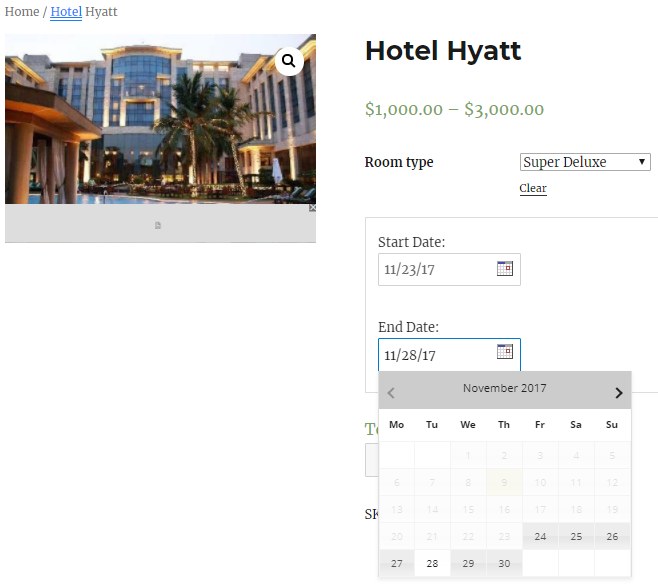Select November 25 in the calendar
The width and height of the screenshot is (658, 585).
coord(576,536)
